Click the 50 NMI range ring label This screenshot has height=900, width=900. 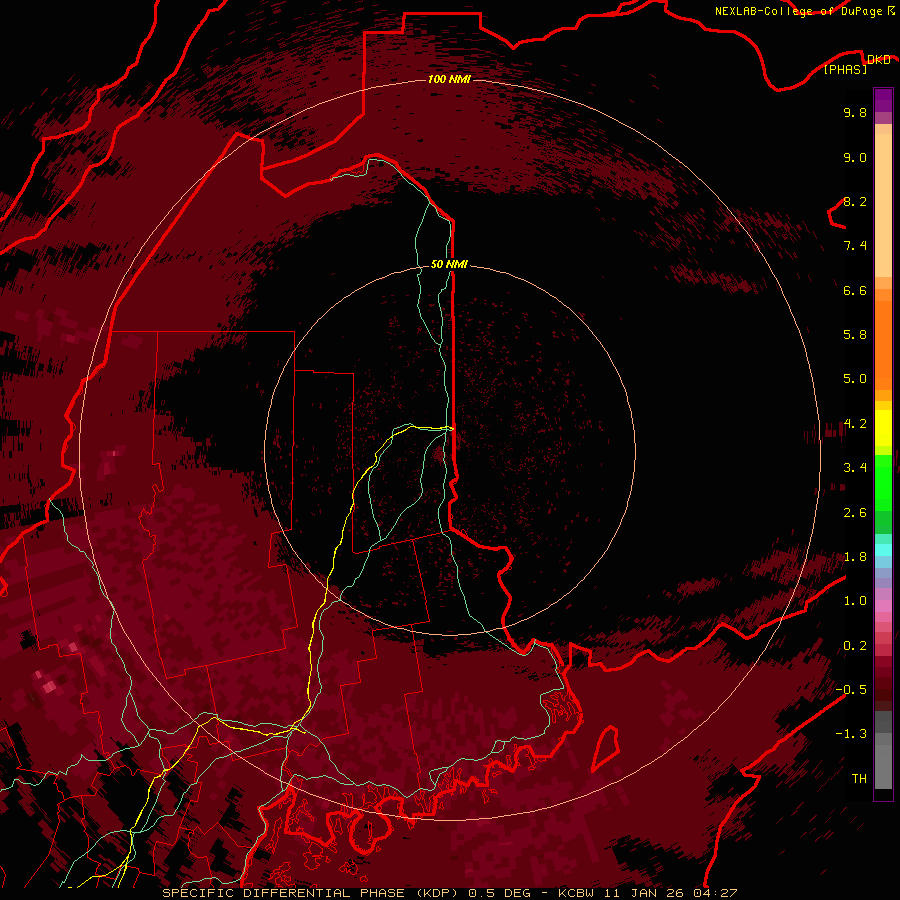click(x=449, y=264)
